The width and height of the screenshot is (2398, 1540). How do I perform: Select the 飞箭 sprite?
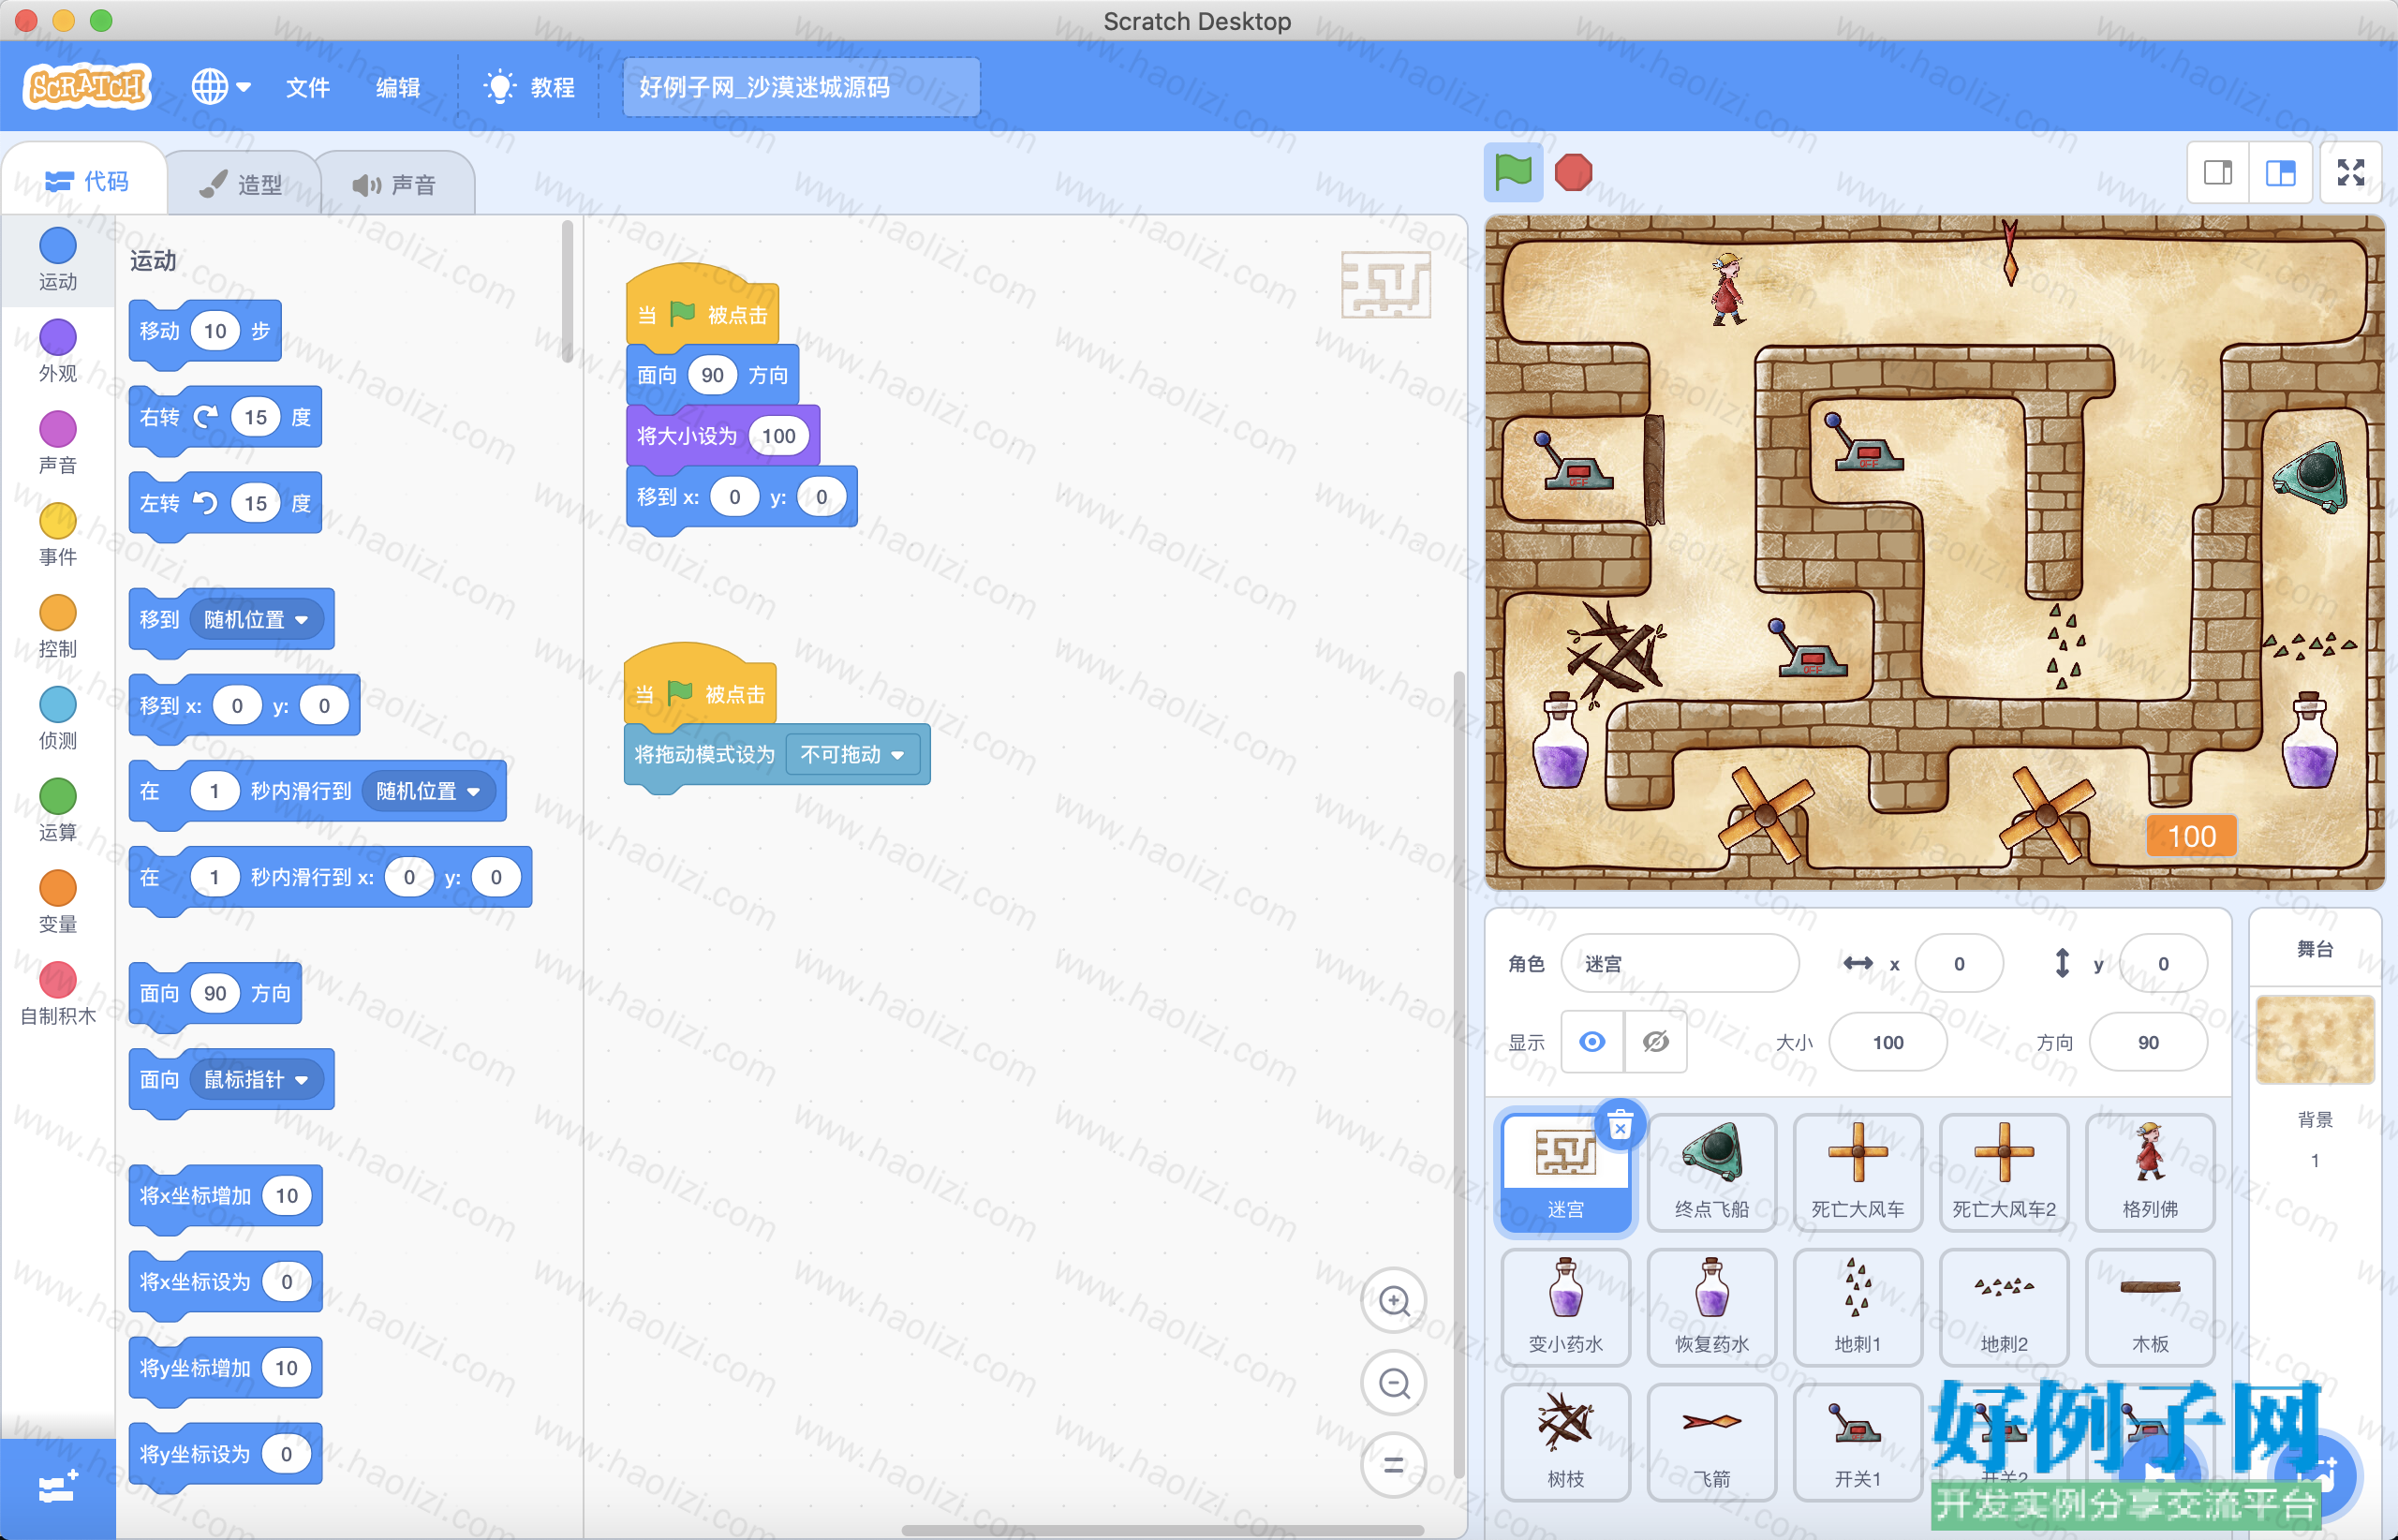click(x=1711, y=1443)
